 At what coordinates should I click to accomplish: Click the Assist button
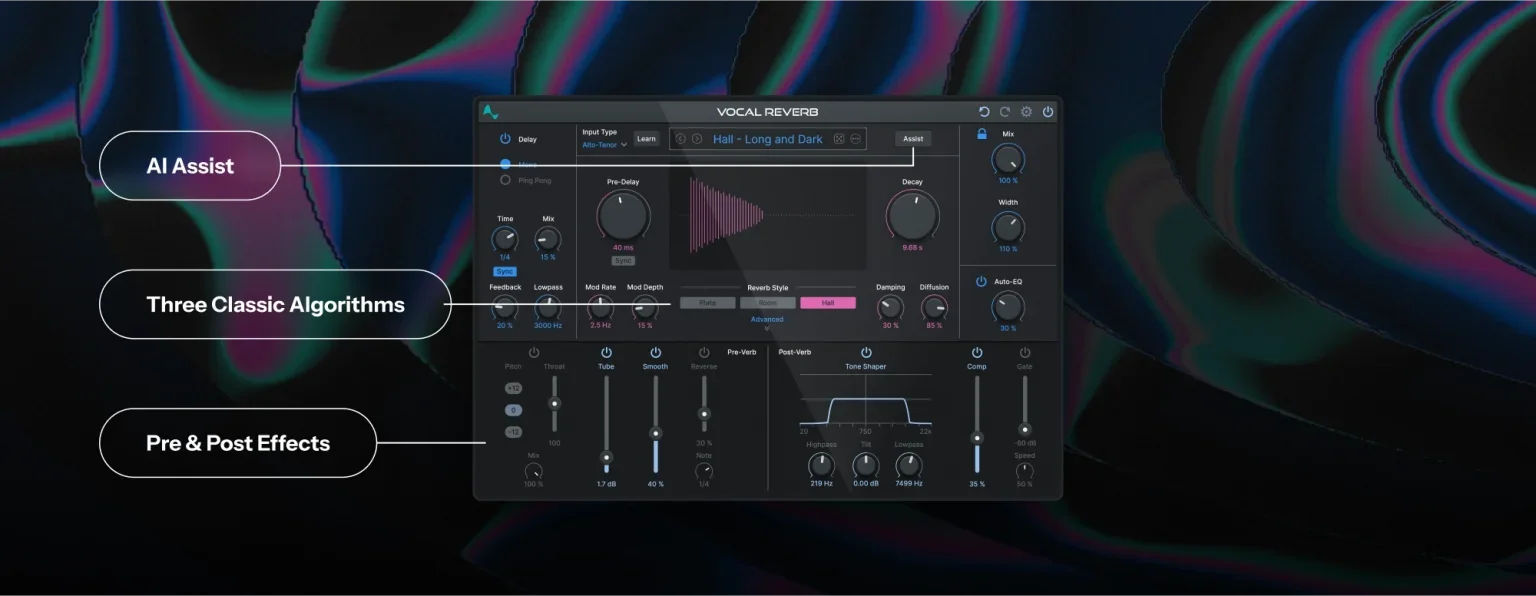pos(913,139)
